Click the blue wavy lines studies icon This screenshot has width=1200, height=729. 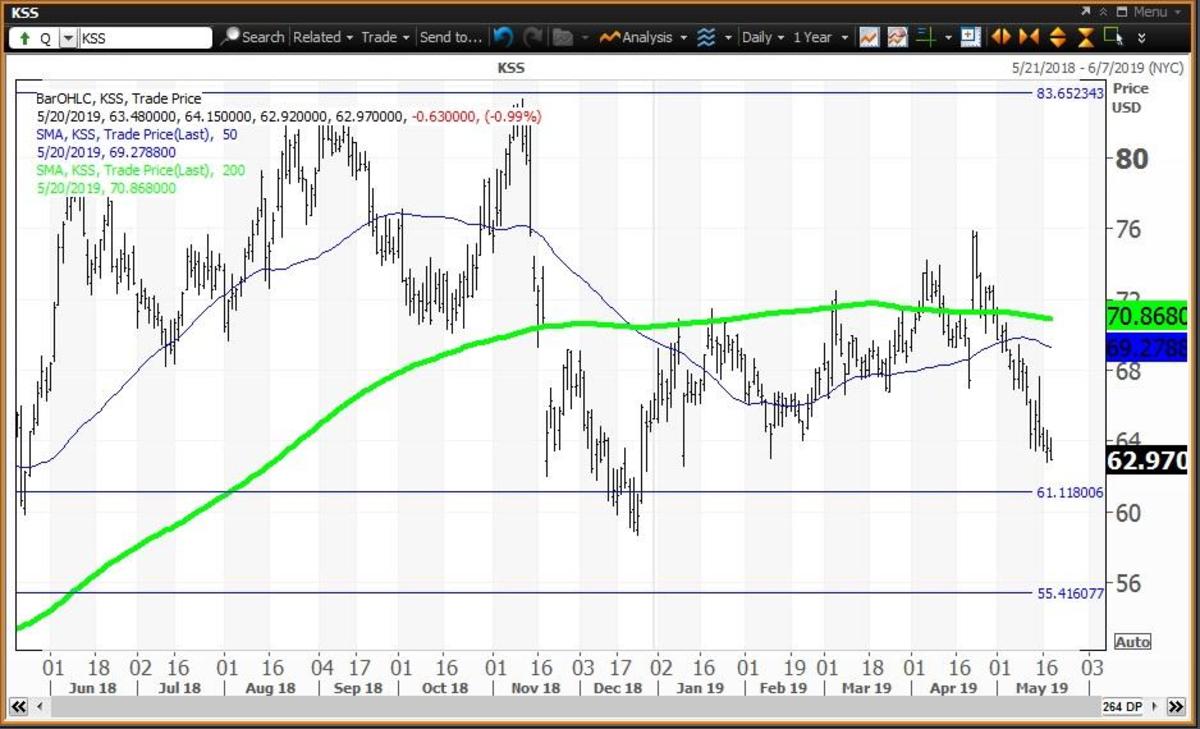[x=707, y=37]
